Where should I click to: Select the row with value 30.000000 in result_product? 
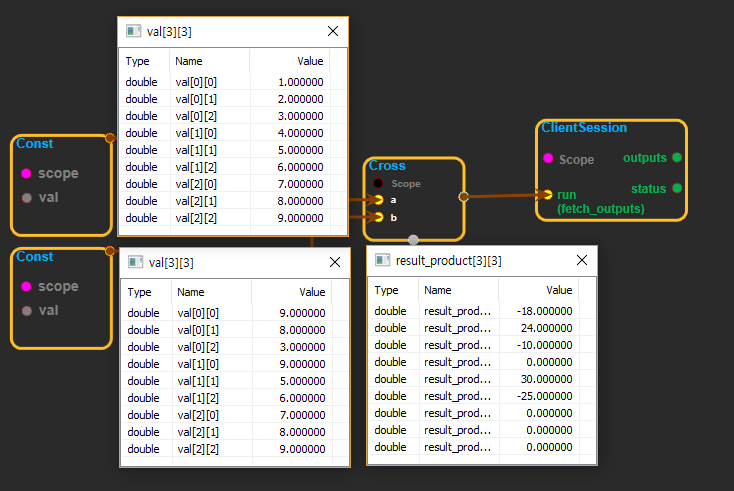pos(482,379)
